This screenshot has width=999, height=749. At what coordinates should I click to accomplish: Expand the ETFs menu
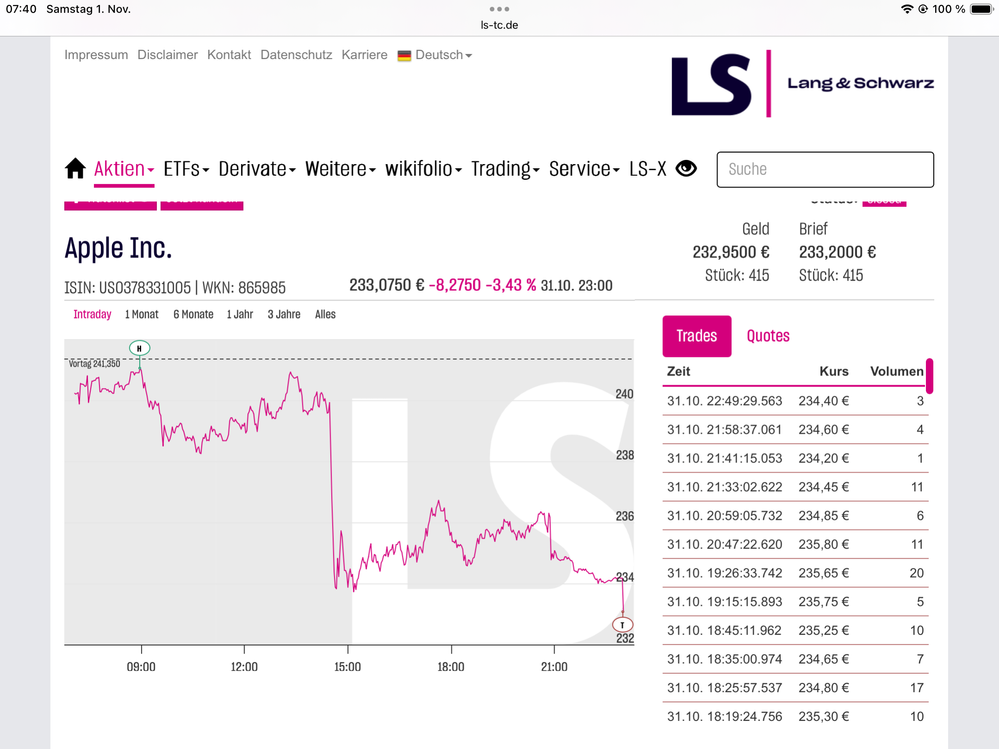coord(186,169)
